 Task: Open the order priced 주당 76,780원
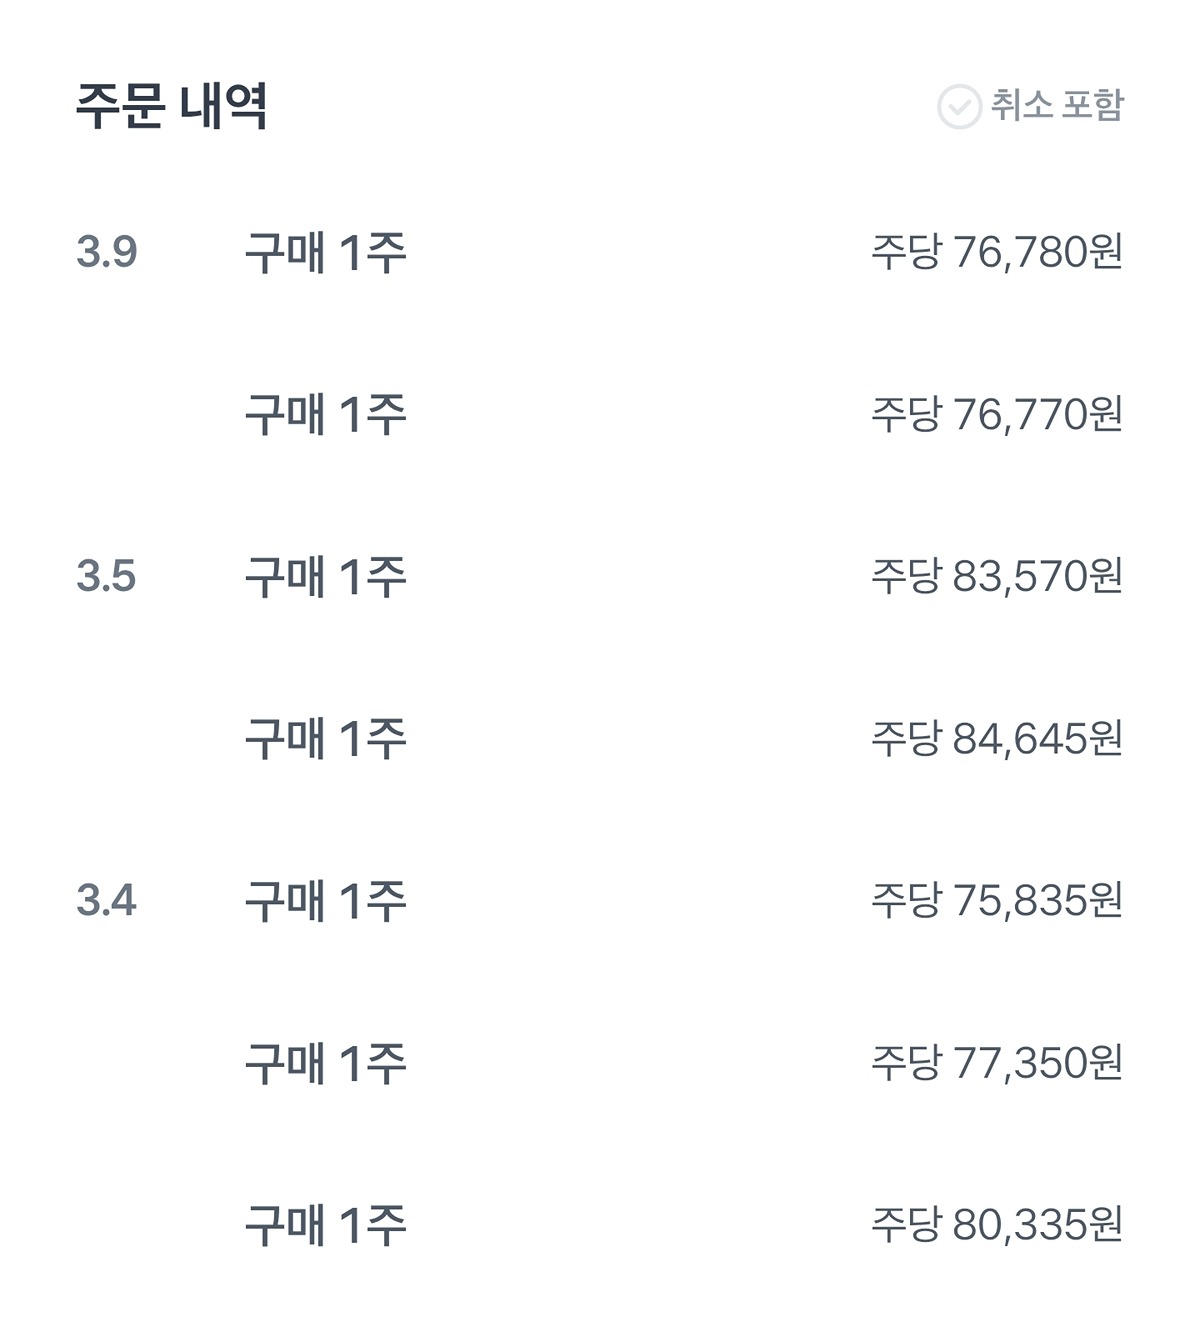(x=996, y=252)
